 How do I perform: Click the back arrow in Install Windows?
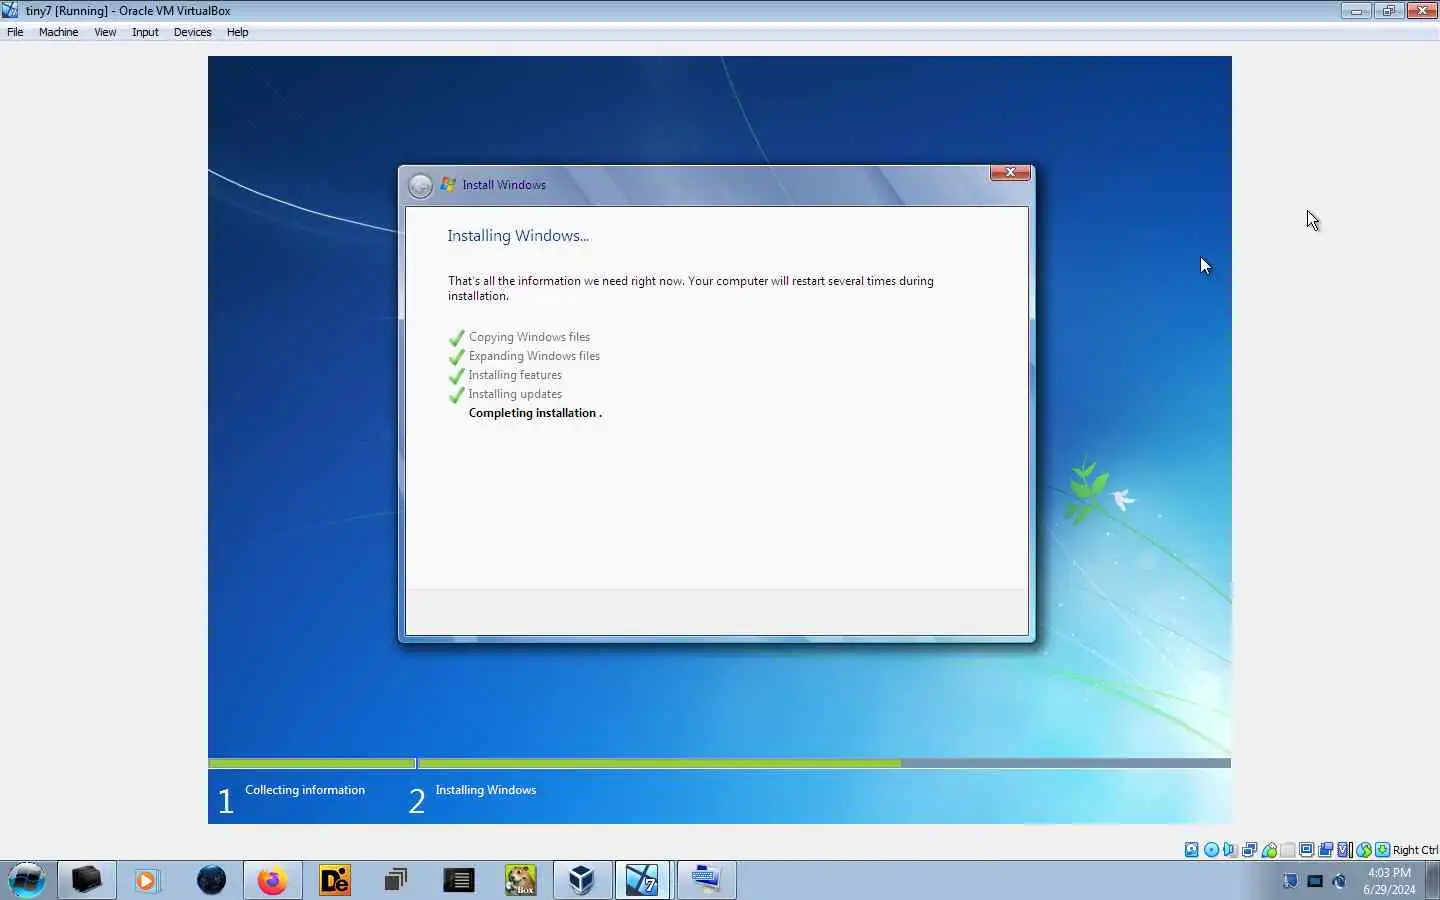(420, 185)
